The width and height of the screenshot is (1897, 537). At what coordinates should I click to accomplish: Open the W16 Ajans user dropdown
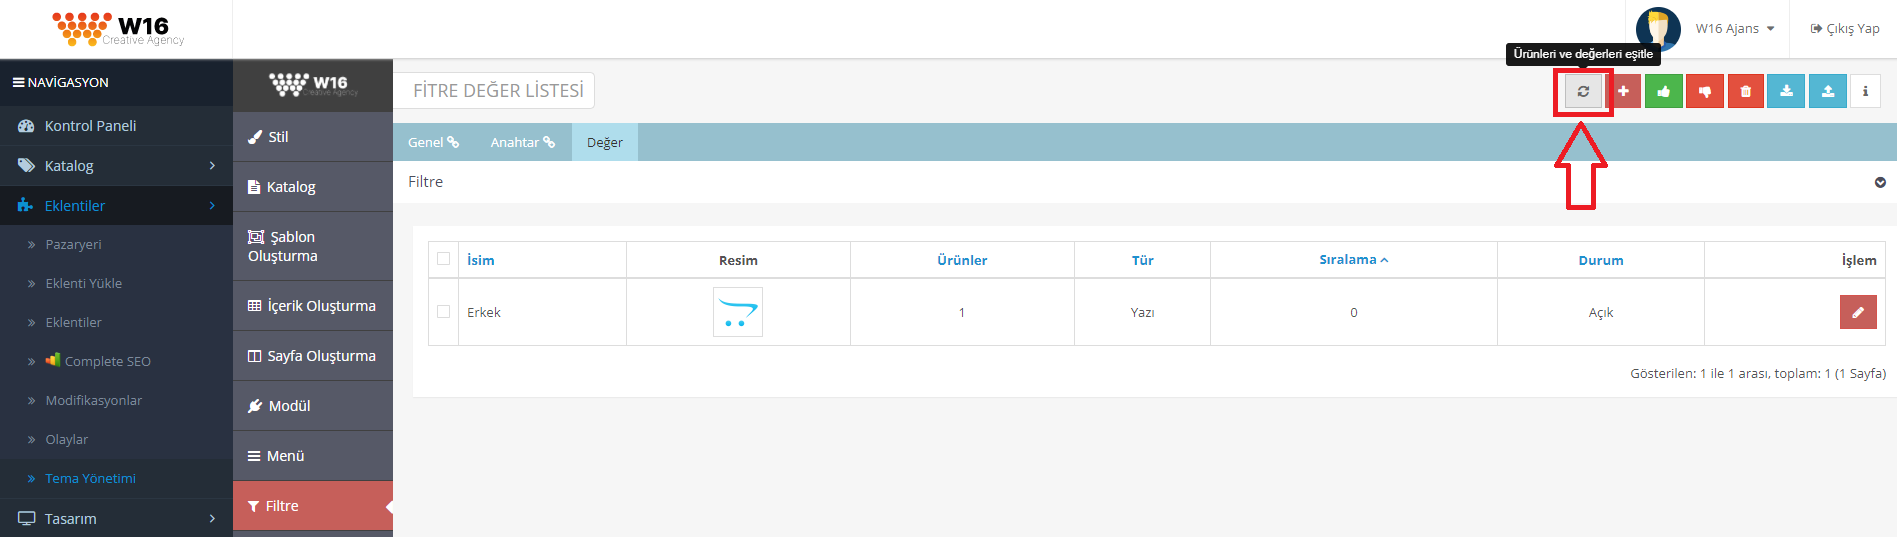click(x=1734, y=29)
